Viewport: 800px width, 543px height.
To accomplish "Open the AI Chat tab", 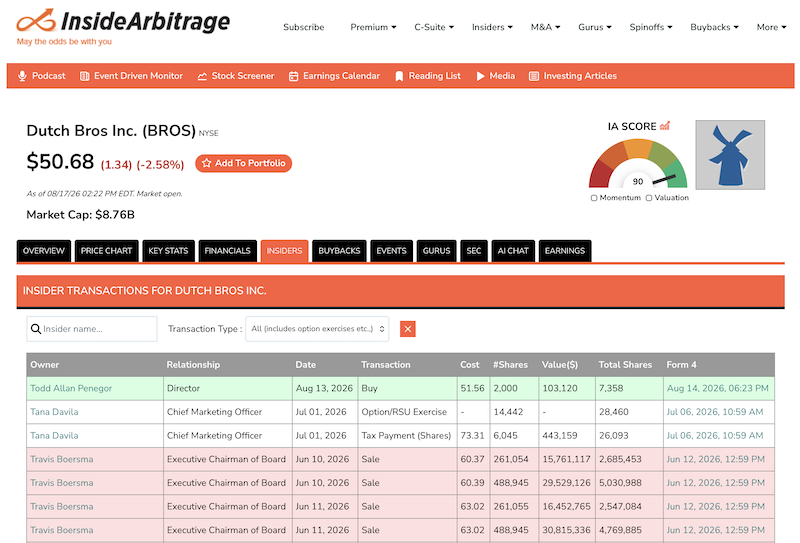I will point(513,251).
